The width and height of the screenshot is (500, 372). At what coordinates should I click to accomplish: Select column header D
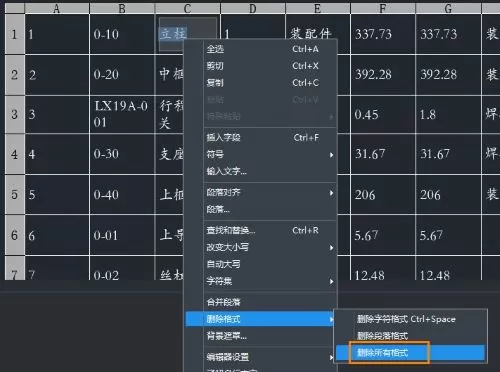[x=253, y=9]
